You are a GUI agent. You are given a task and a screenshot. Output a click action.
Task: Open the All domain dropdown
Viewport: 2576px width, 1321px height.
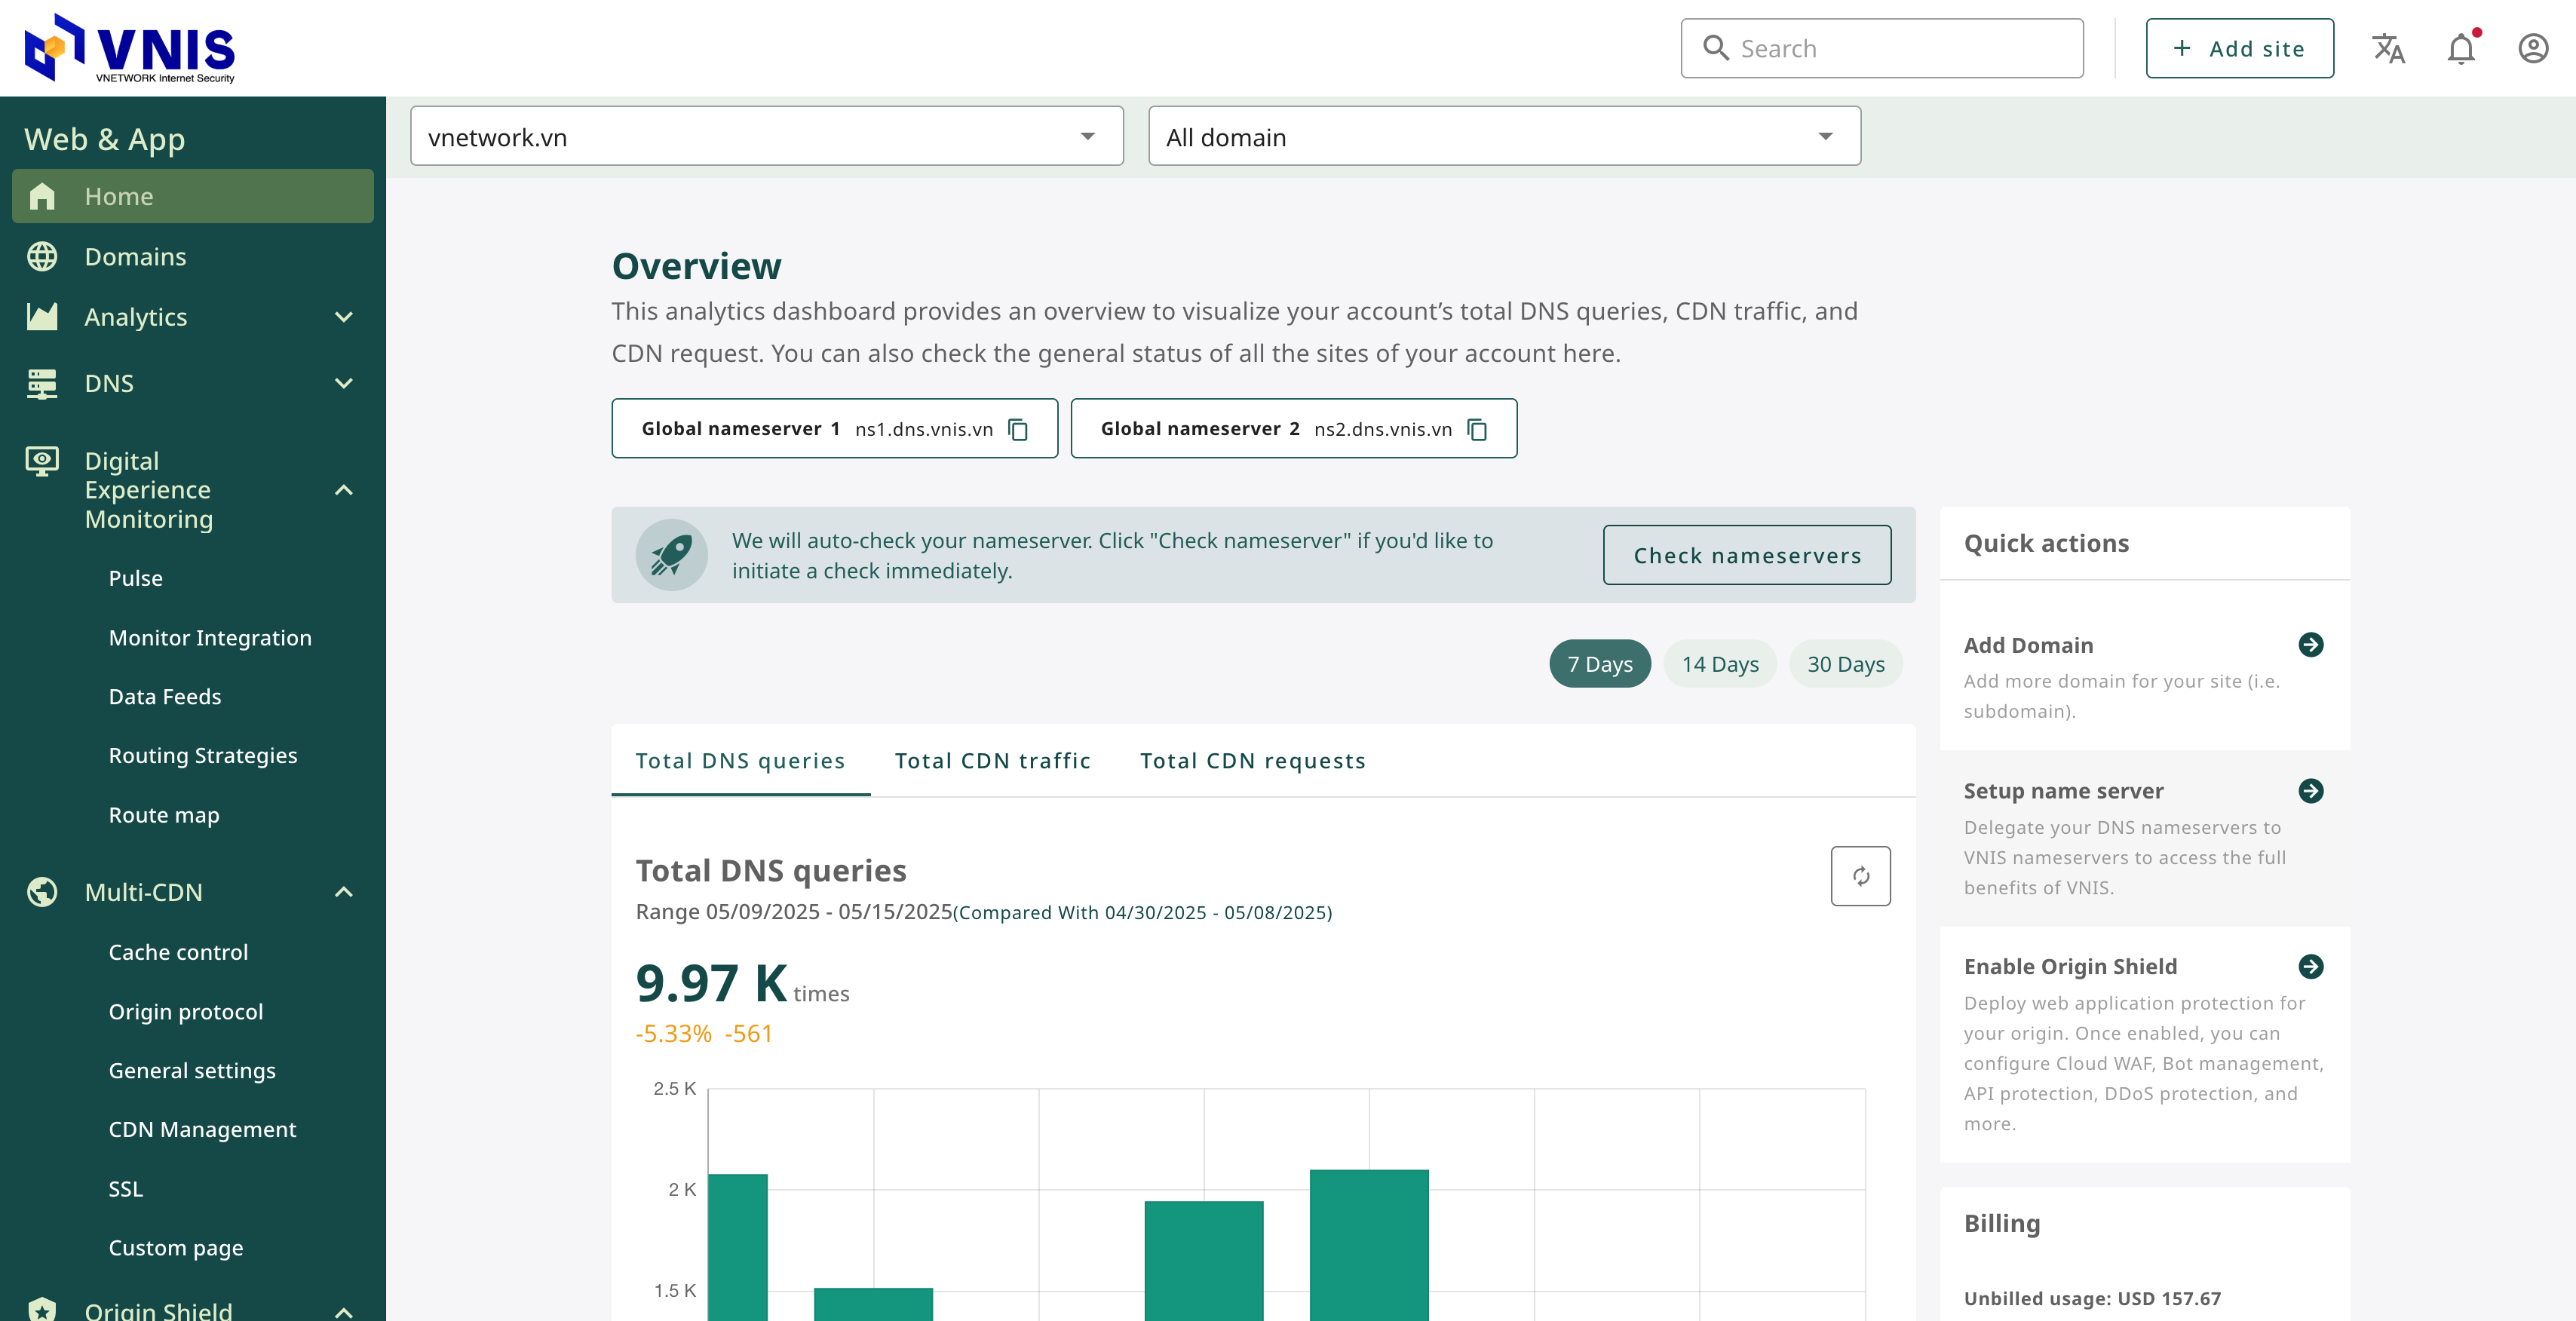click(1504, 136)
